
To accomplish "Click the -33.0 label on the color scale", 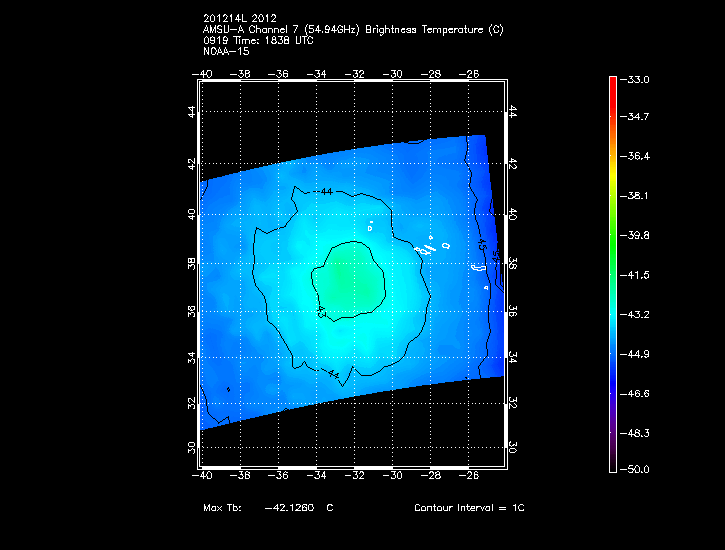I will (638, 79).
